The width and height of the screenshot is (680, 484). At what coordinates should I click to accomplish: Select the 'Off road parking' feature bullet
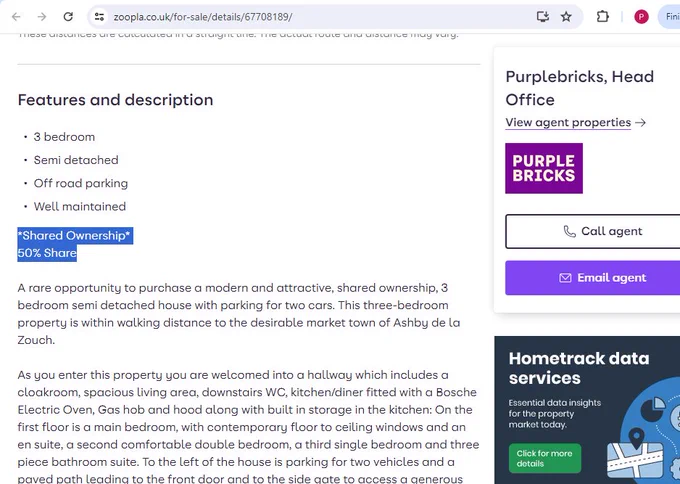coord(81,183)
